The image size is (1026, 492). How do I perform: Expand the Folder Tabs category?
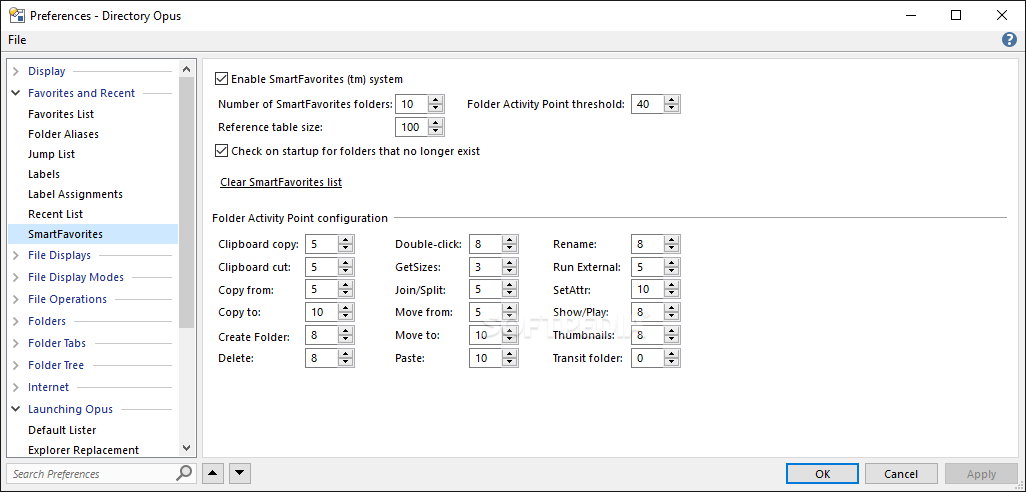[16, 343]
